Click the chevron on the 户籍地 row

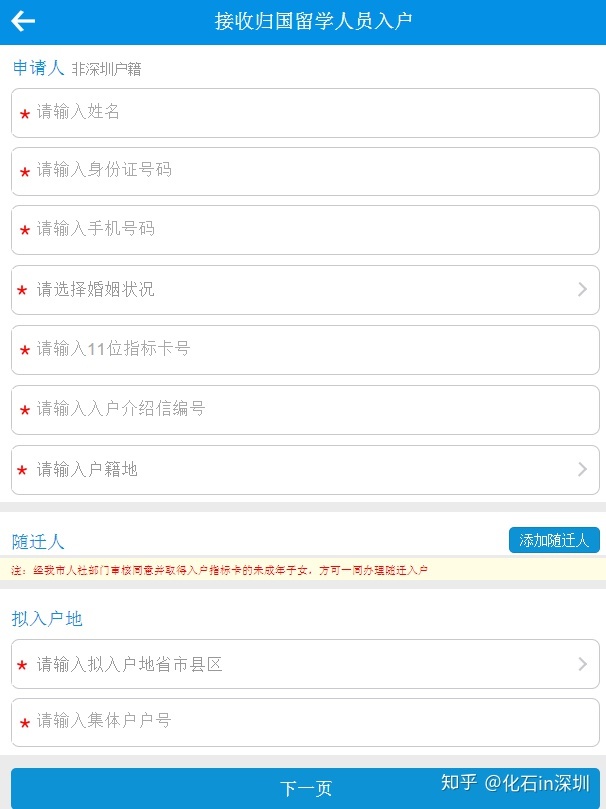[x=582, y=469]
